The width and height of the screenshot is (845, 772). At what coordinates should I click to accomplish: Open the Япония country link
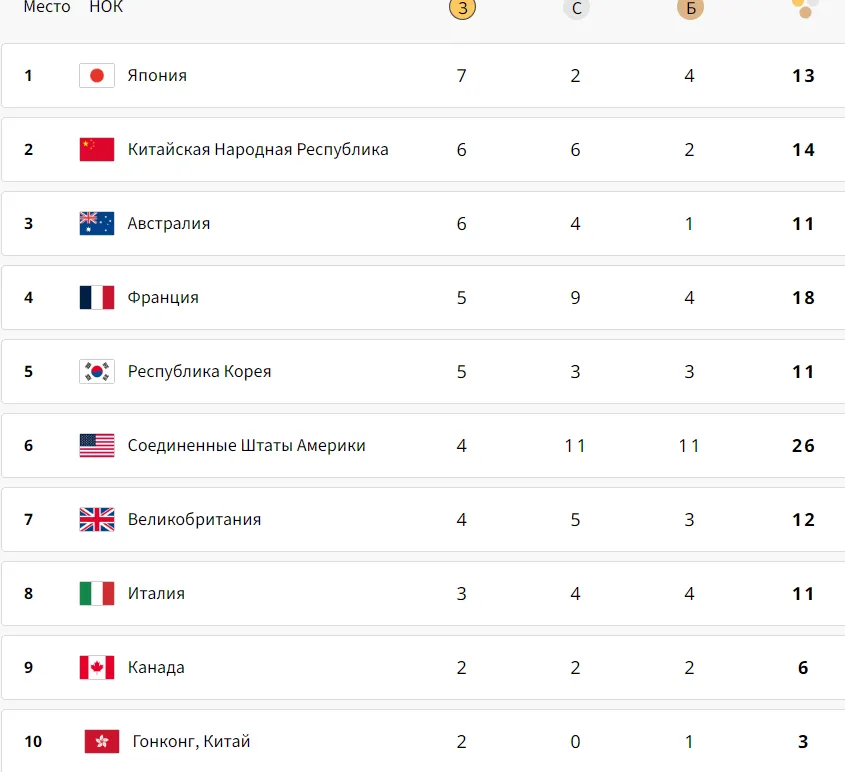click(x=157, y=75)
